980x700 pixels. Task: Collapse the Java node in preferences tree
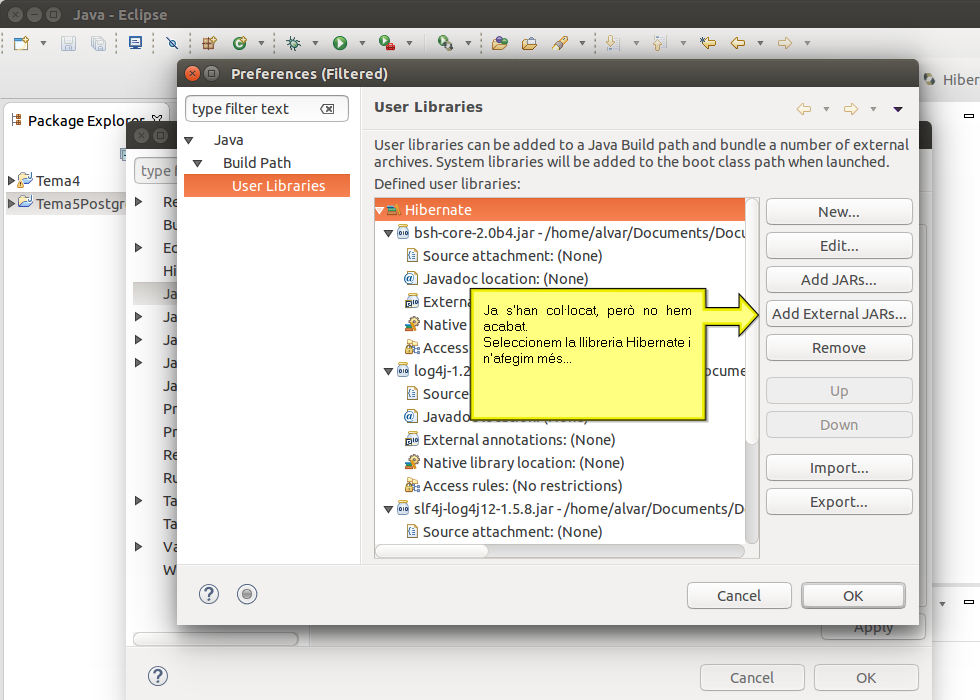(x=189, y=141)
